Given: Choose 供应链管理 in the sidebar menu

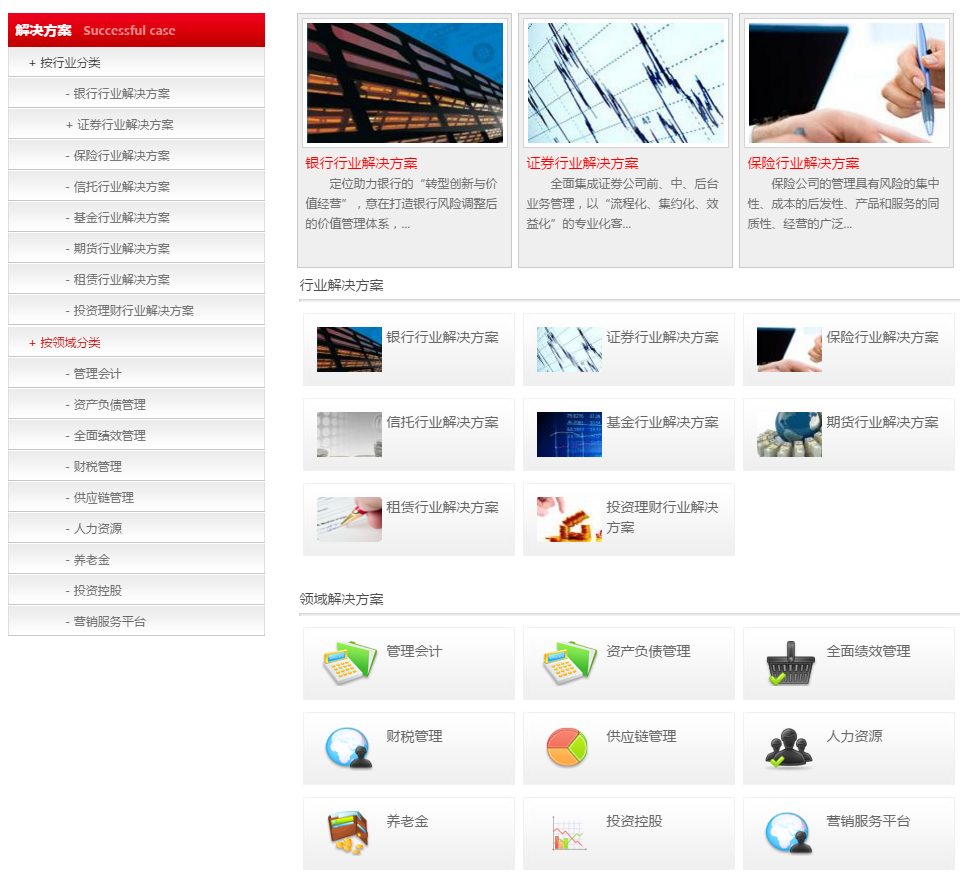Looking at the screenshot, I should tap(136, 498).
